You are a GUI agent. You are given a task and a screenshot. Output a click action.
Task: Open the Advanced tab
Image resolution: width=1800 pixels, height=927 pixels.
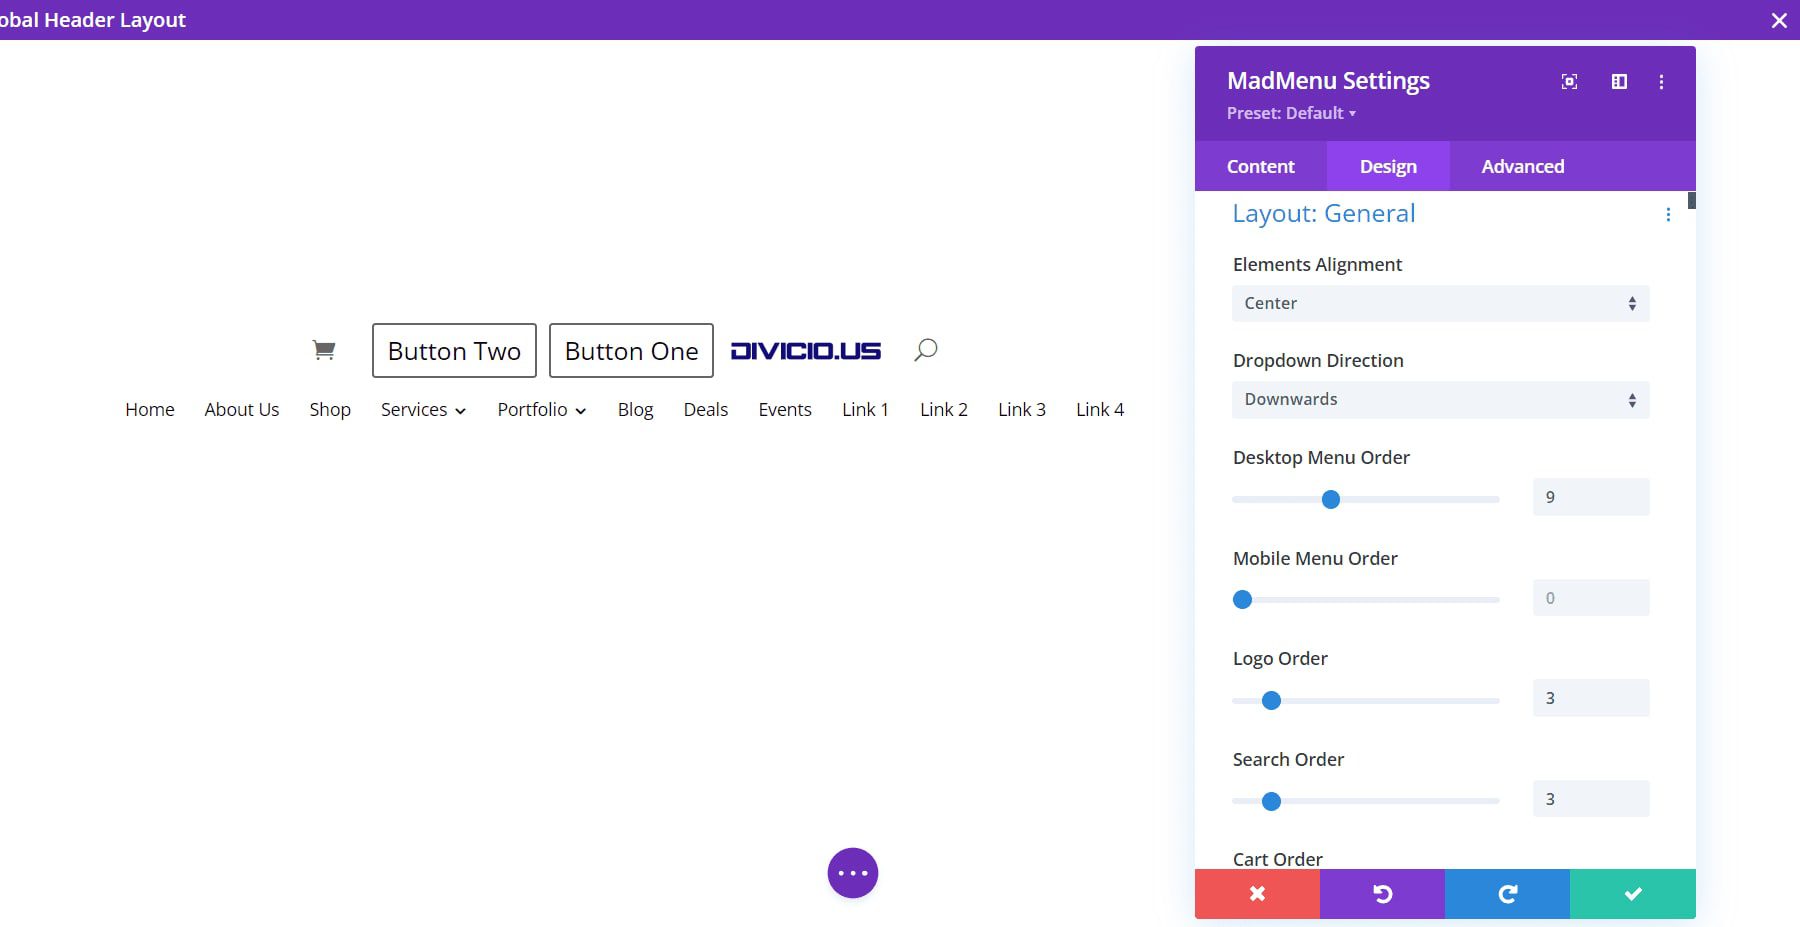click(x=1523, y=166)
